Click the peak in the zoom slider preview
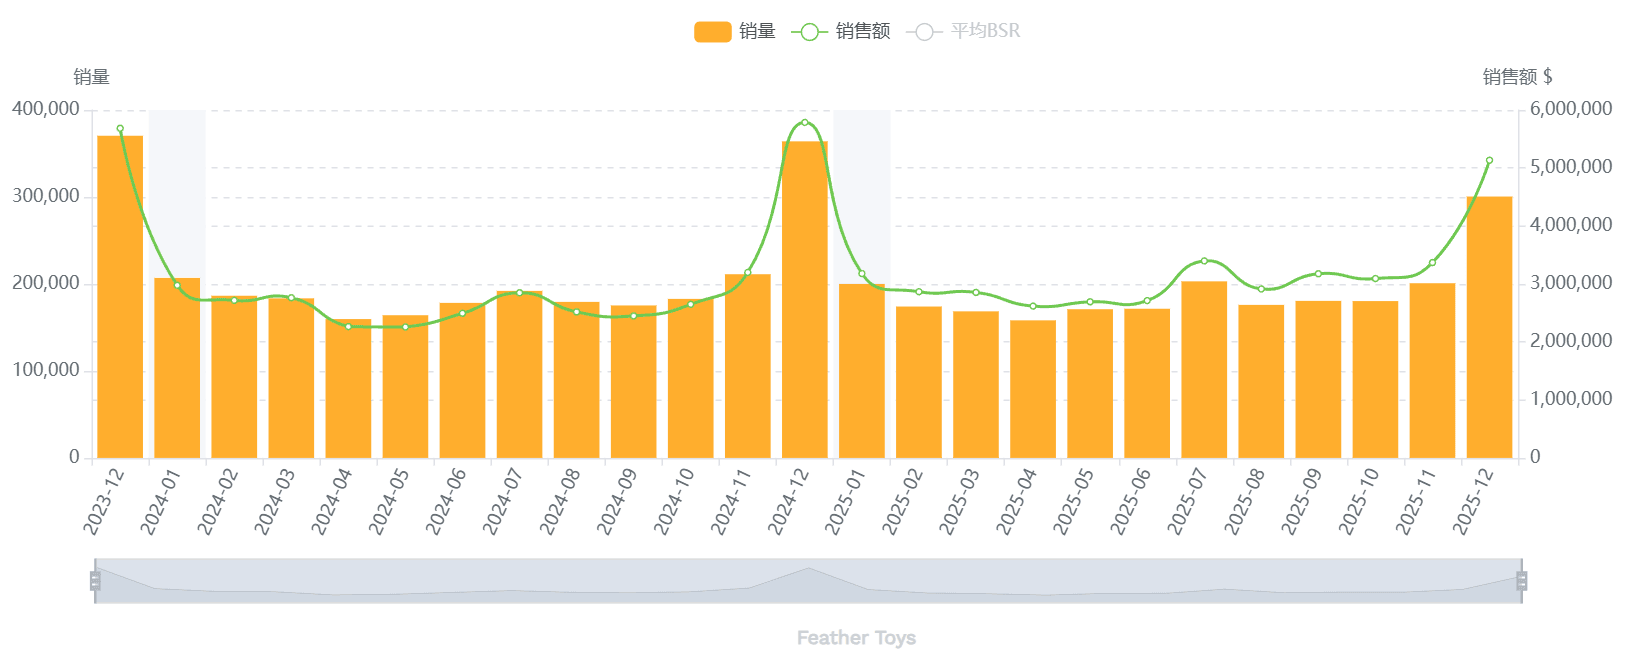The width and height of the screenshot is (1627, 657). (x=808, y=570)
